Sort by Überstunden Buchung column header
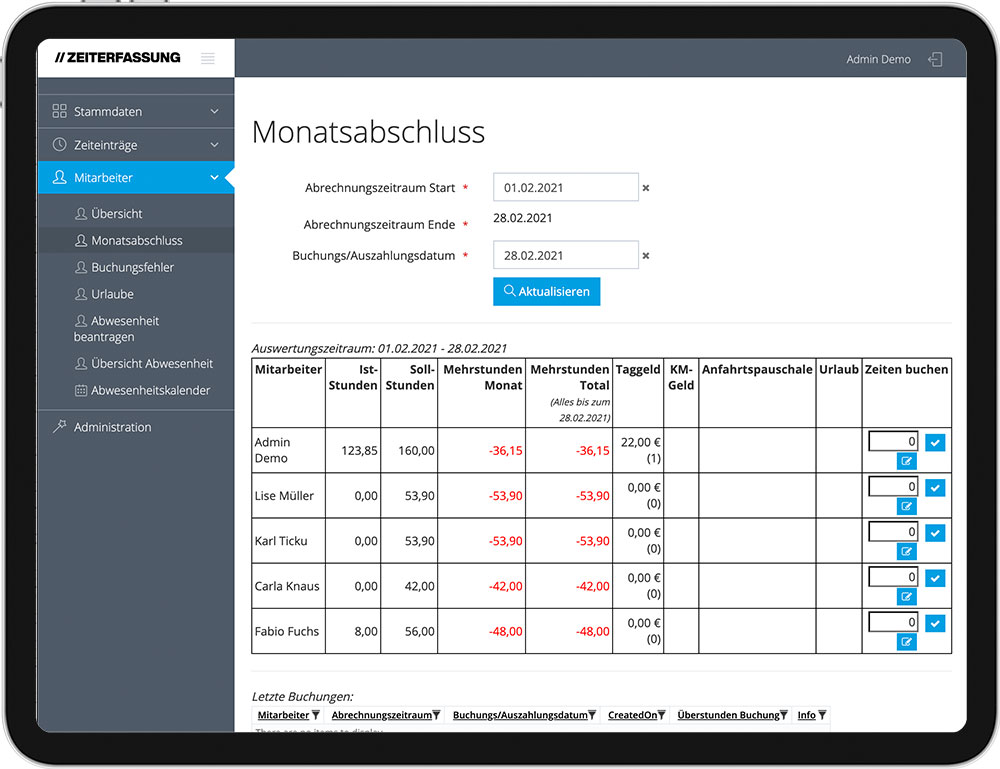This screenshot has width=1000, height=769. coord(727,715)
